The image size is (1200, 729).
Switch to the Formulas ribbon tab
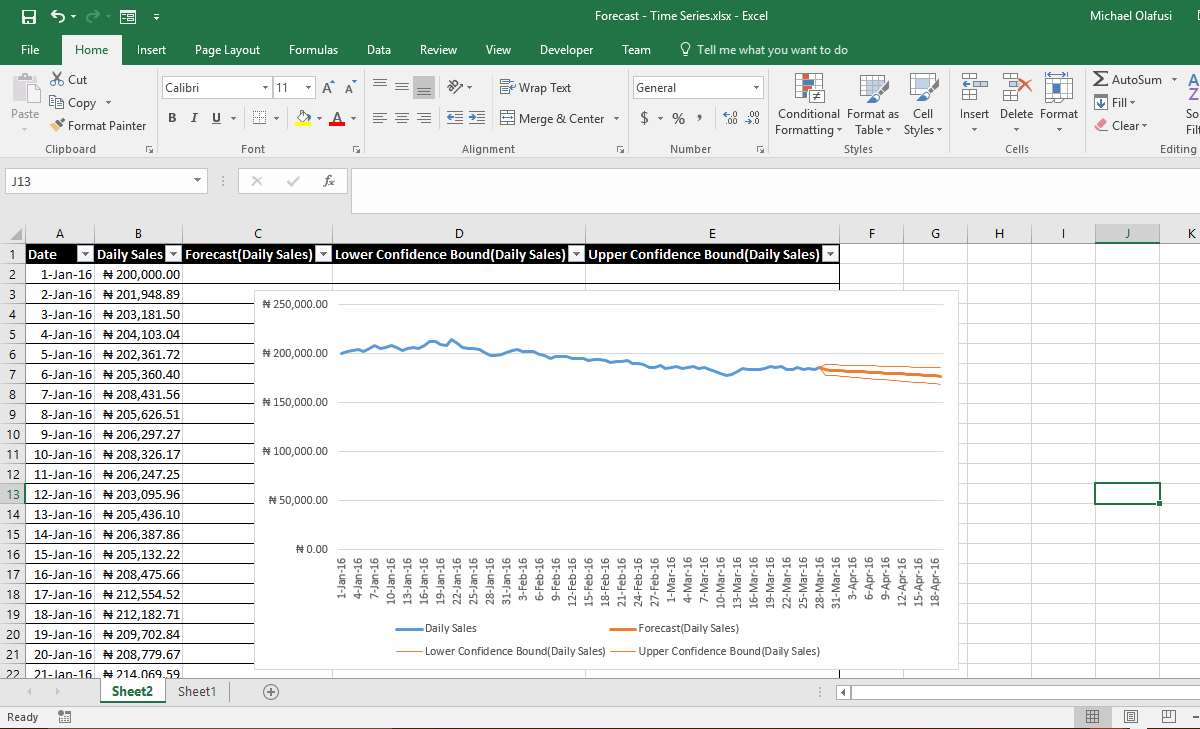313,49
